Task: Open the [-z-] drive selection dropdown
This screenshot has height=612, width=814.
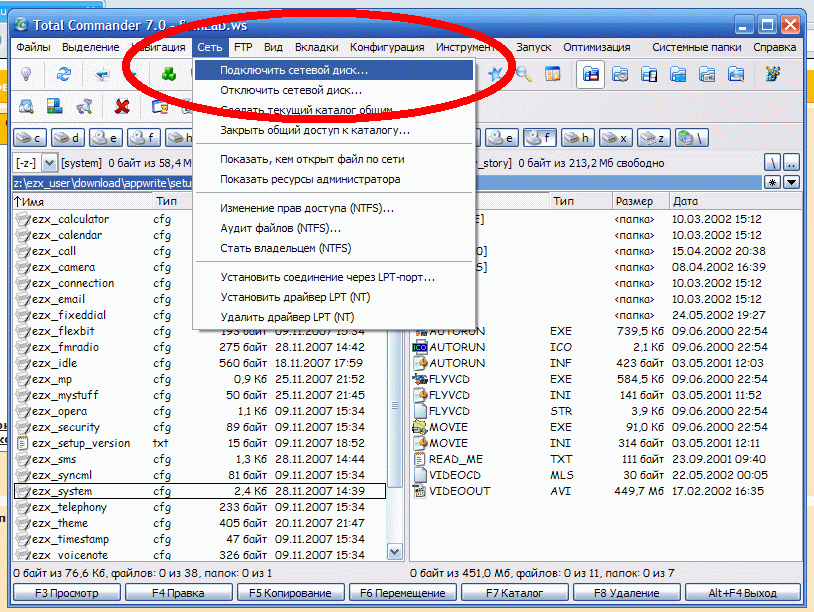Action: click(x=49, y=163)
